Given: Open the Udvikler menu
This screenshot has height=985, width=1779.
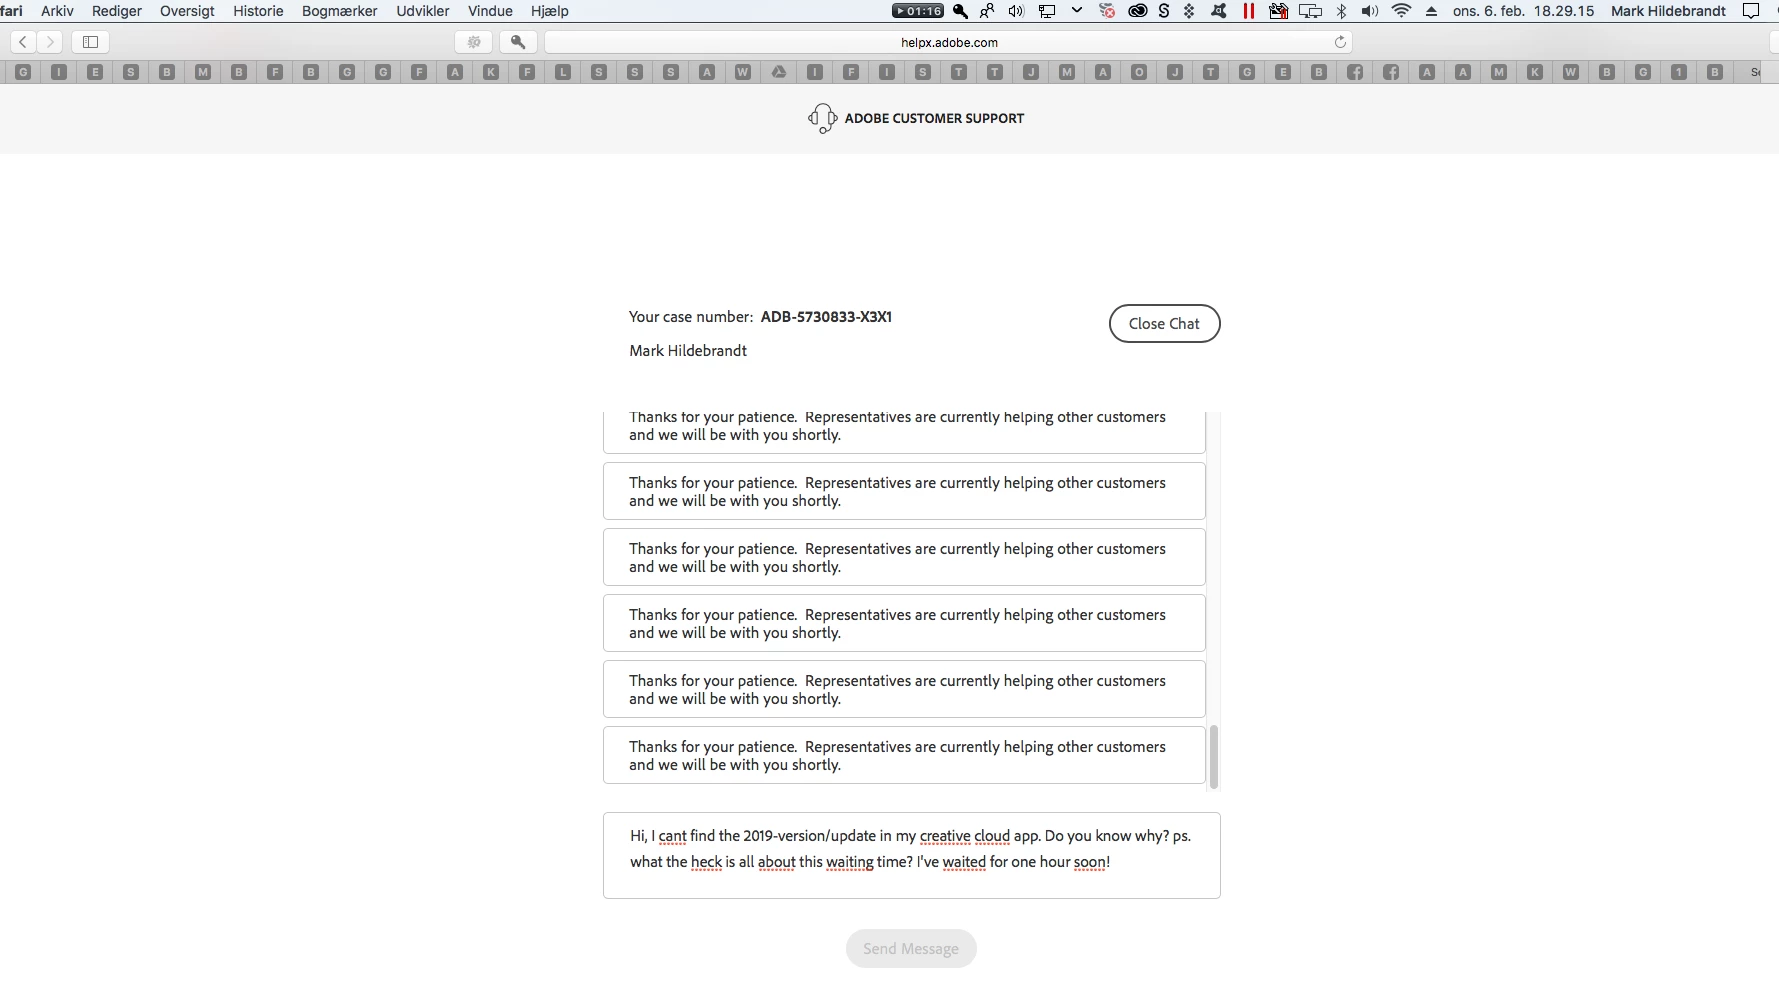Looking at the screenshot, I should tap(423, 11).
